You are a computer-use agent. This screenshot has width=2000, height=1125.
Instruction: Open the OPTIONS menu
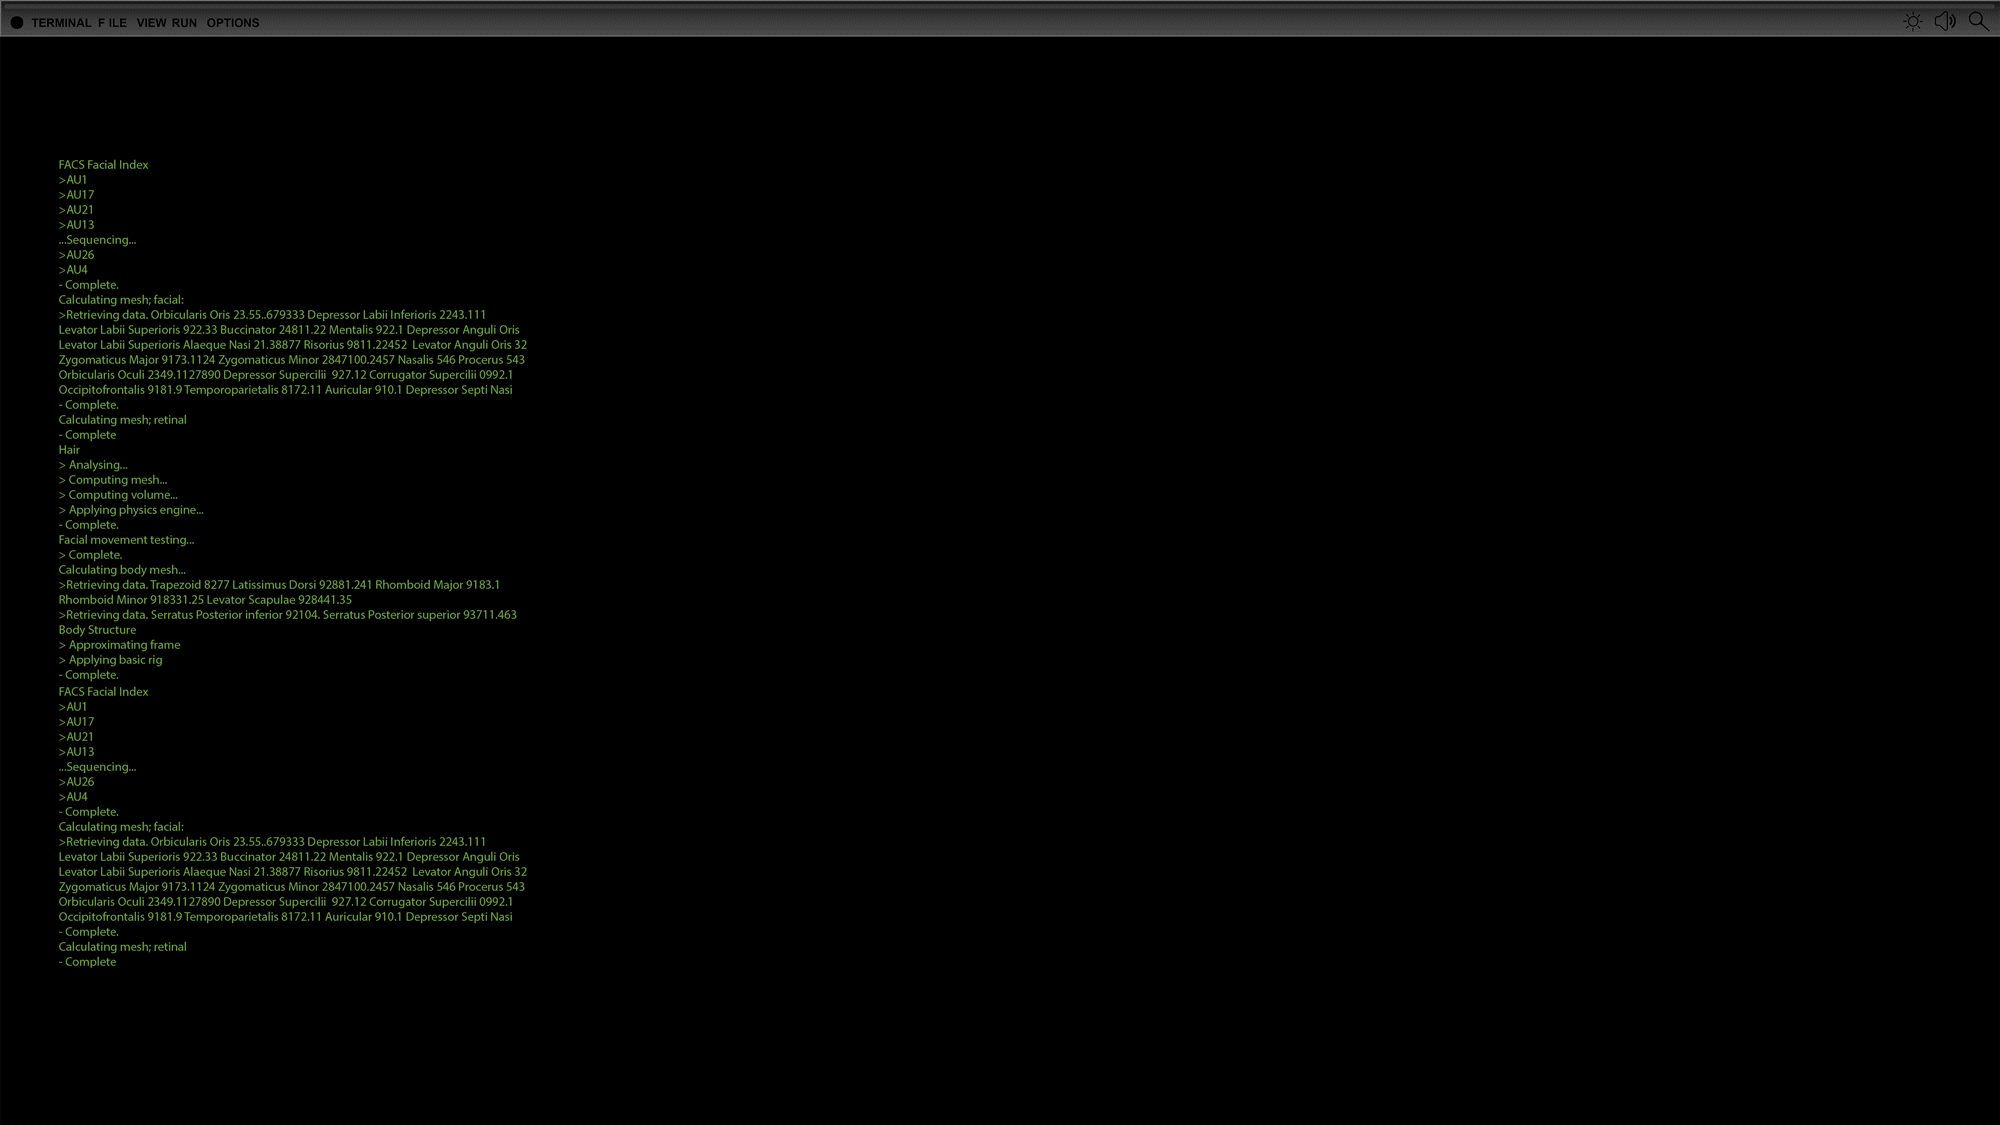pyautogui.click(x=233, y=23)
